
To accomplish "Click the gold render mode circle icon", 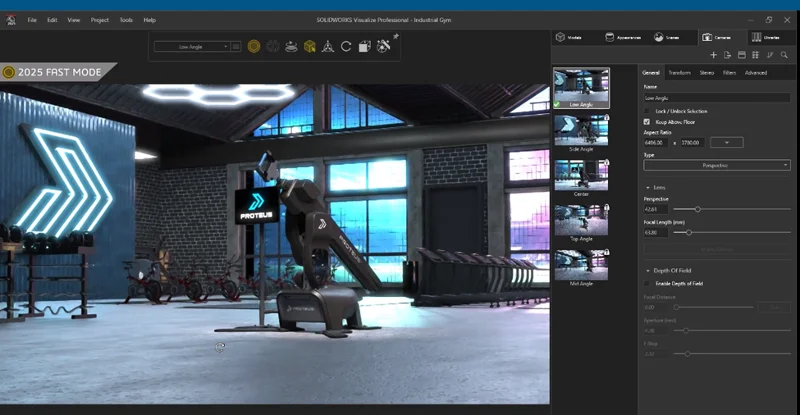I will pyautogui.click(x=254, y=46).
